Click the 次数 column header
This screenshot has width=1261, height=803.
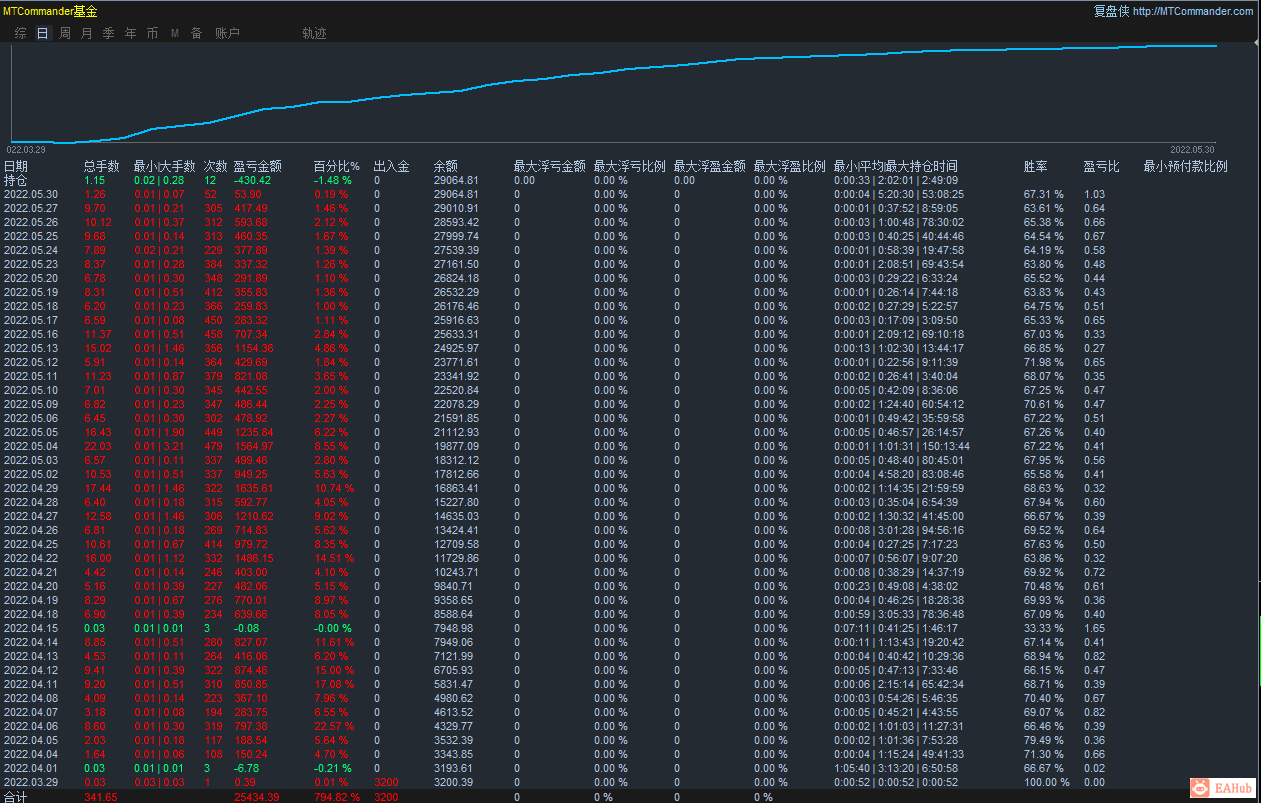tap(215, 167)
